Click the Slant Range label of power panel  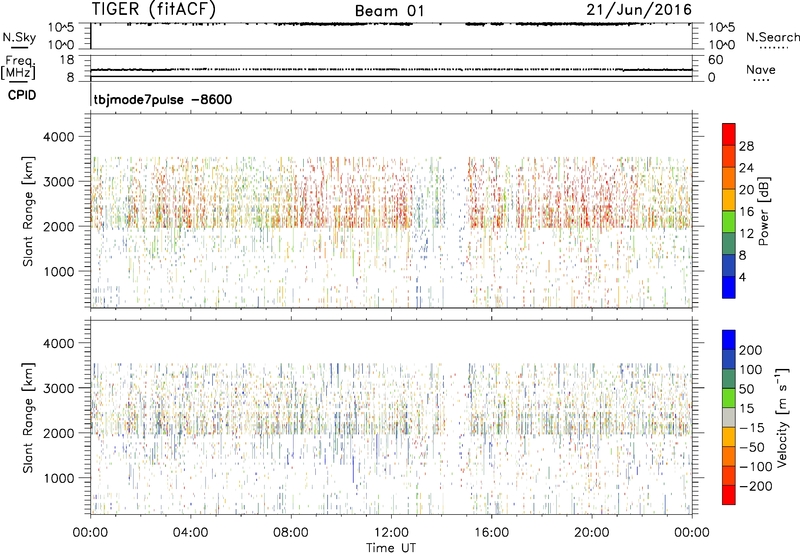[x=28, y=211]
